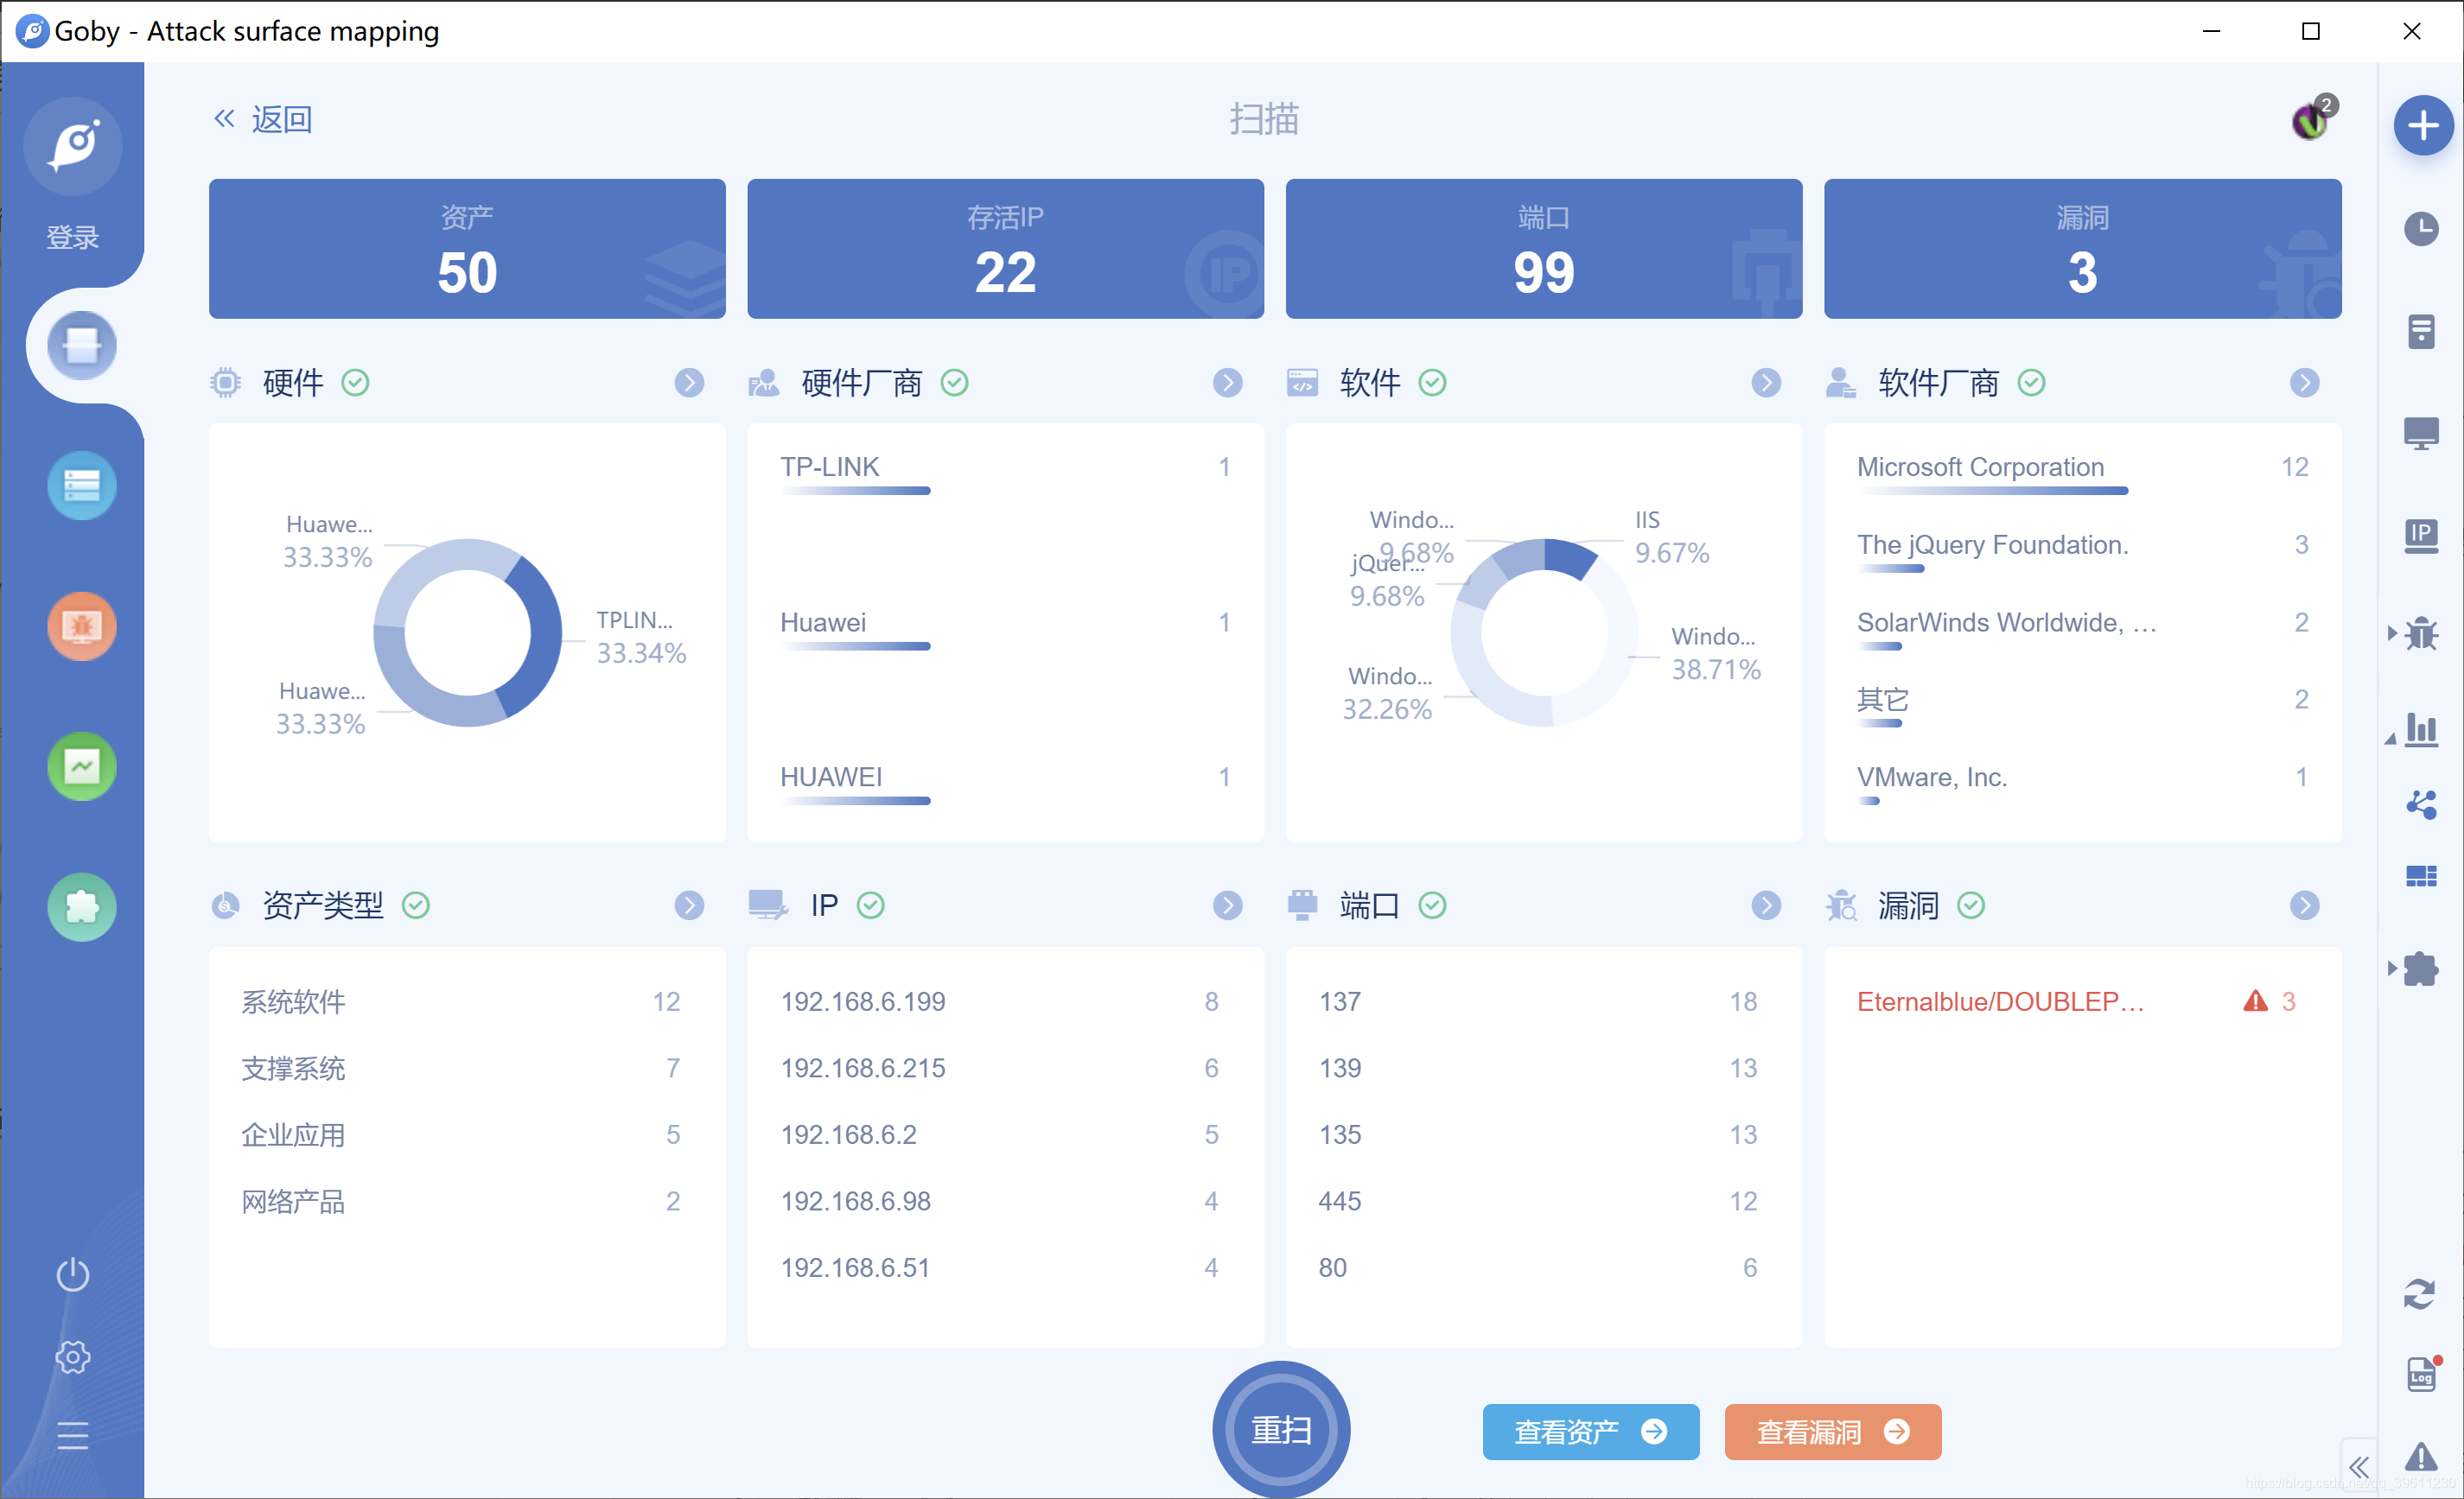Screen dimensions: 2464x1499
Task: Expand the 端口 panel arrow
Action: pos(1766,905)
